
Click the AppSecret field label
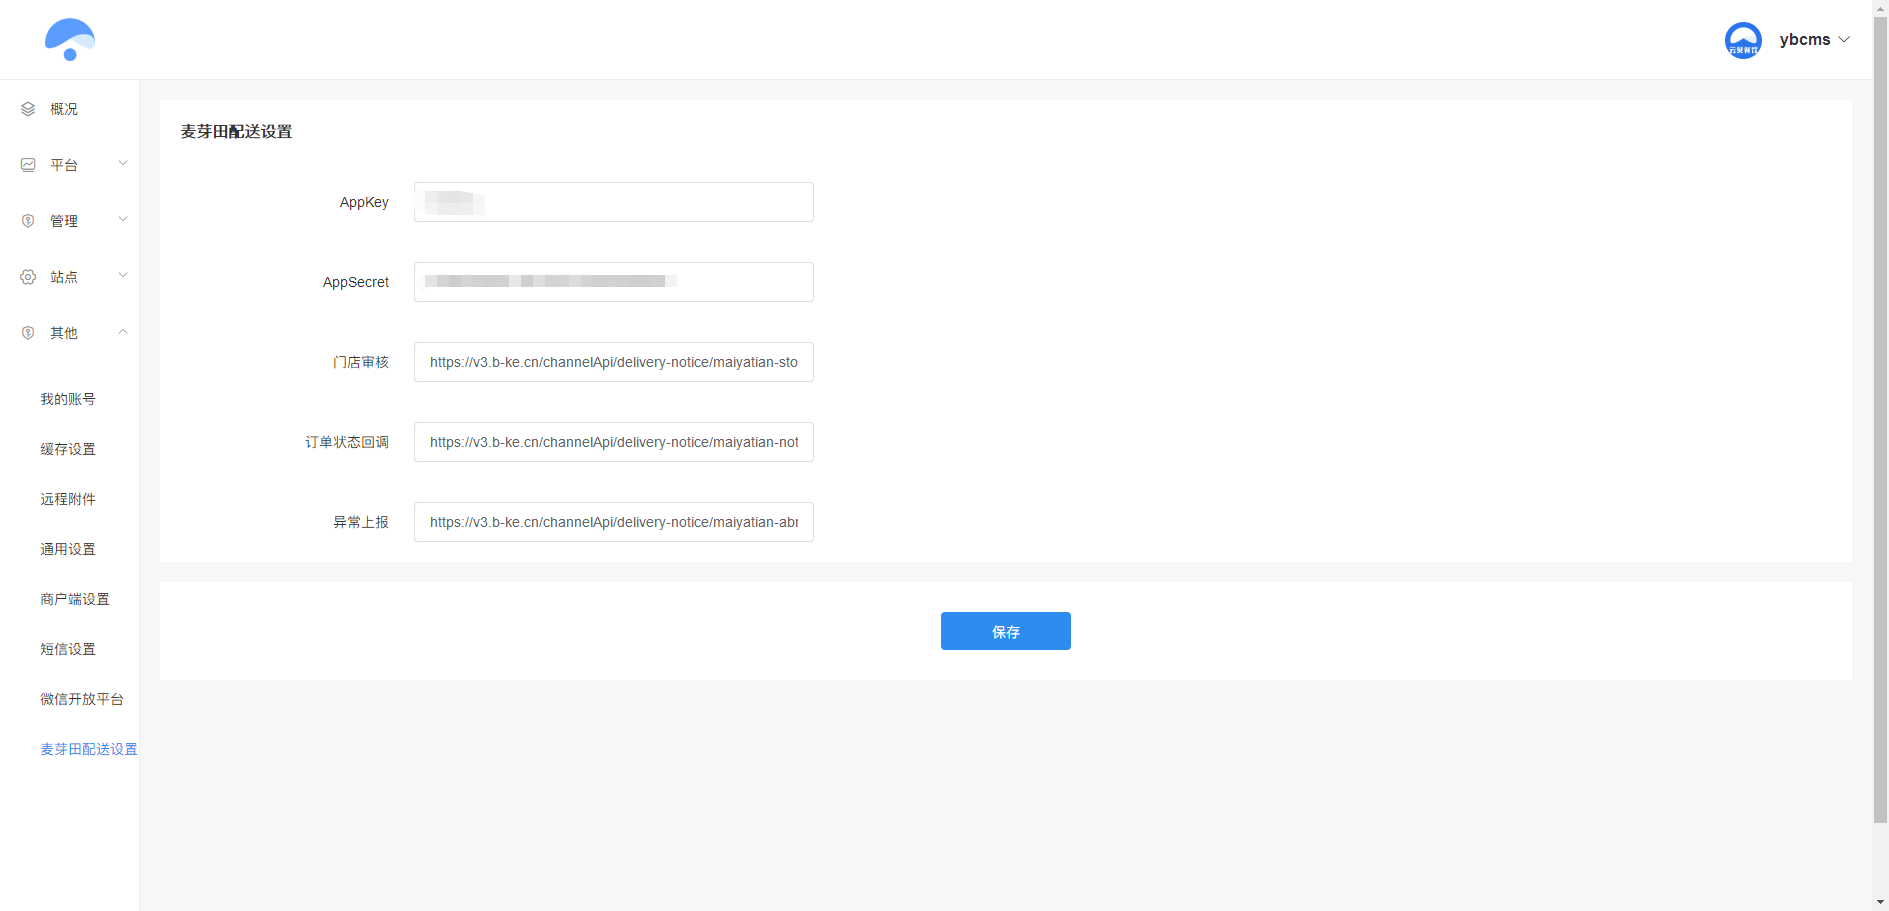coord(356,282)
